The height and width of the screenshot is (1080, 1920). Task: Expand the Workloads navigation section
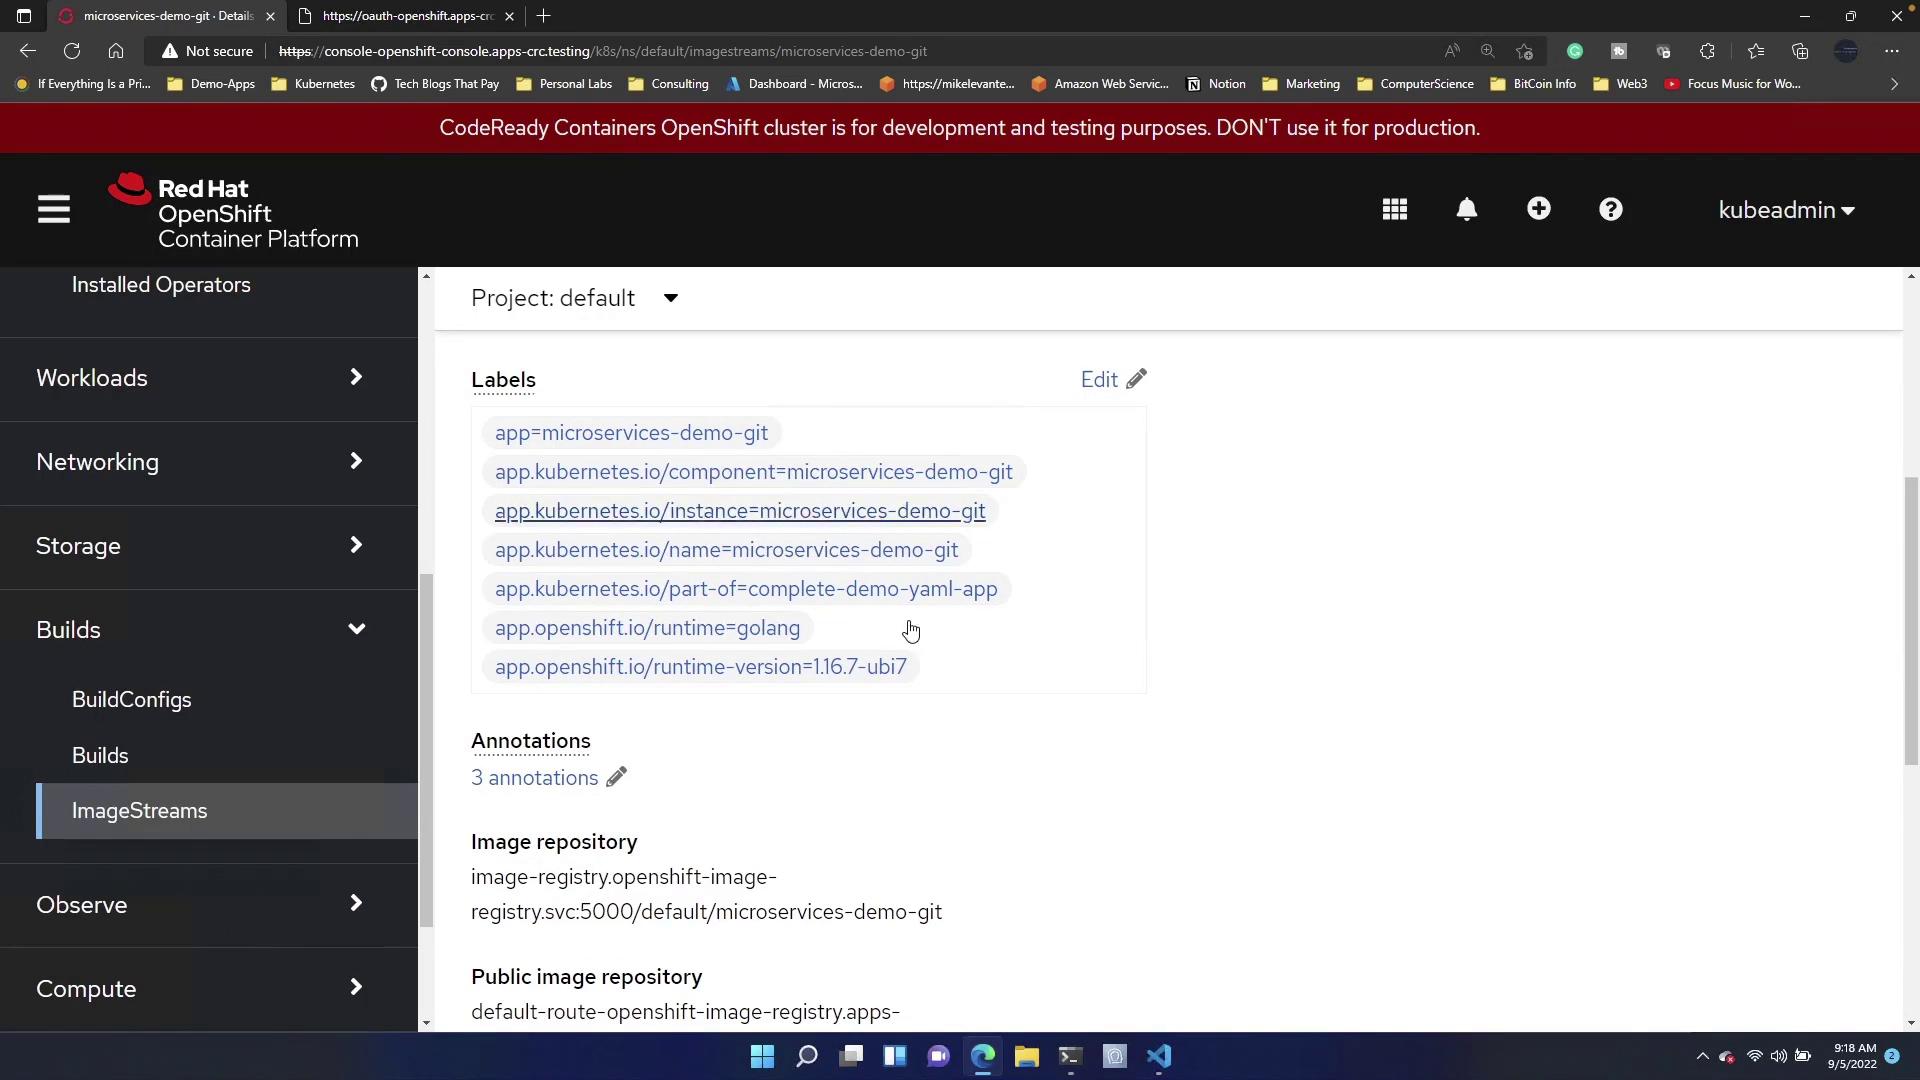click(200, 378)
